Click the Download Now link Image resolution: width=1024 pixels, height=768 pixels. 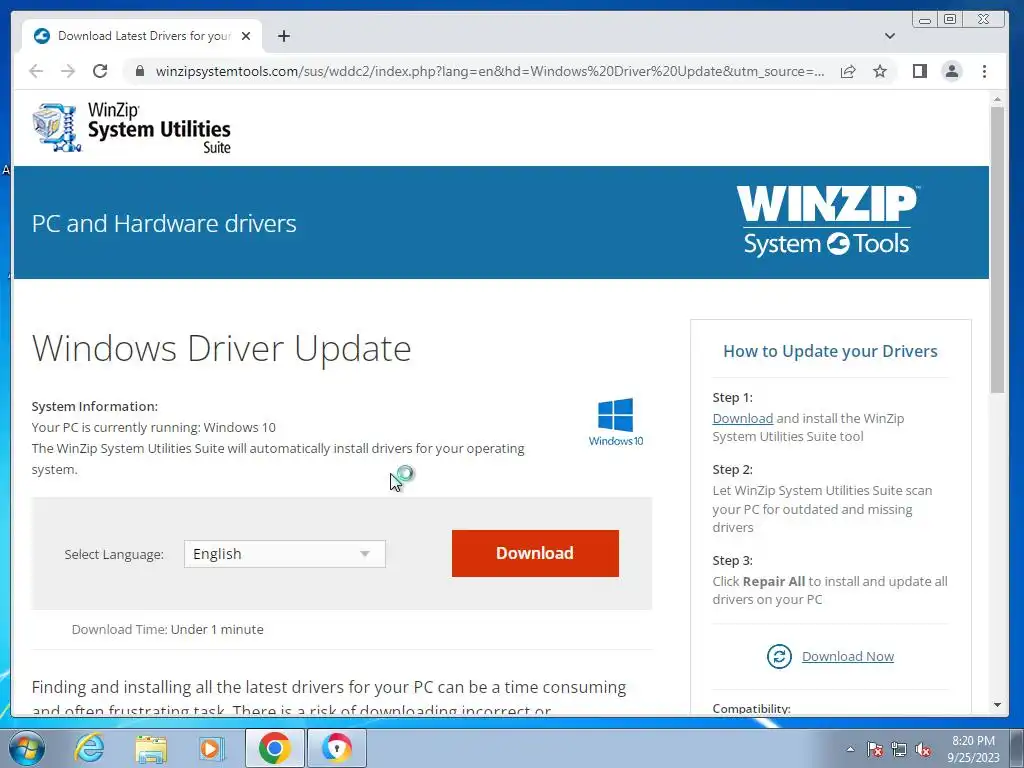pyautogui.click(x=848, y=656)
